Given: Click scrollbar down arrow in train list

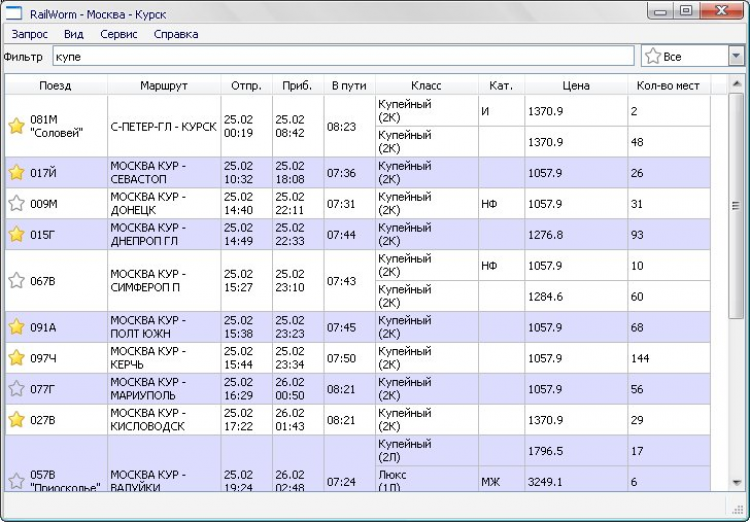Looking at the screenshot, I should [x=736, y=481].
